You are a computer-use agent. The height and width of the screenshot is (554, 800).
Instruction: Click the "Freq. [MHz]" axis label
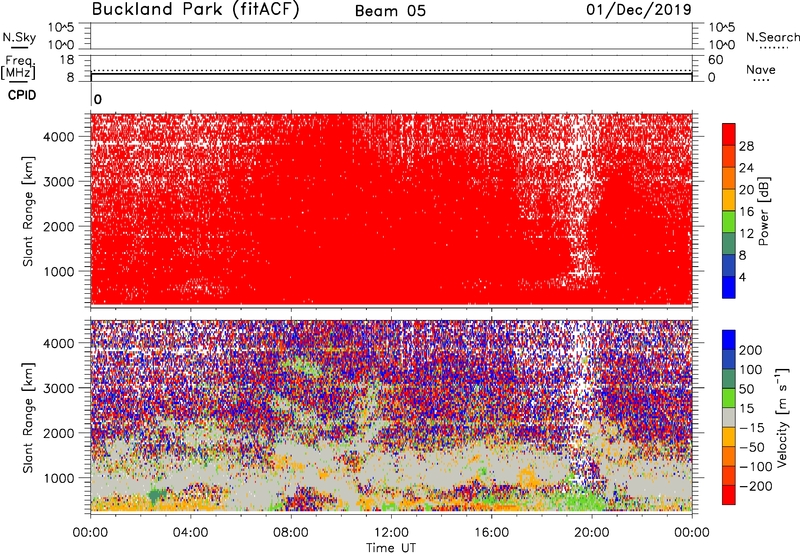19,67
